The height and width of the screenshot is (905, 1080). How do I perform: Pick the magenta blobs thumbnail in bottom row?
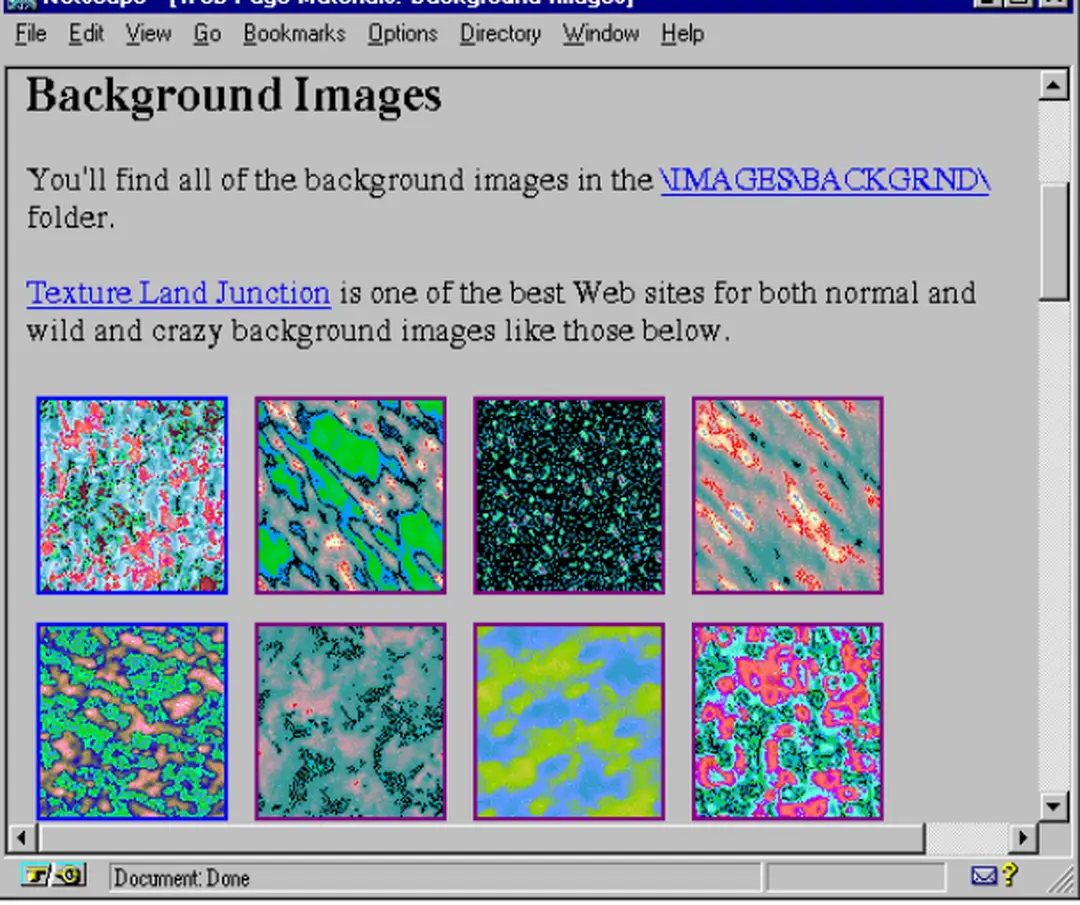tap(787, 721)
